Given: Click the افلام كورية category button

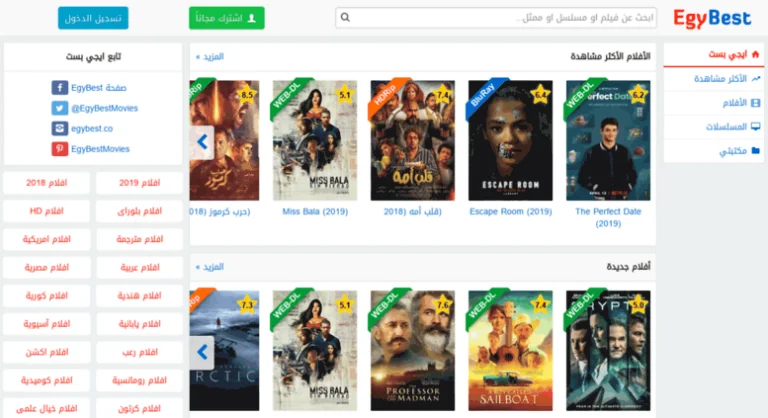Looking at the screenshot, I should coord(47,295).
